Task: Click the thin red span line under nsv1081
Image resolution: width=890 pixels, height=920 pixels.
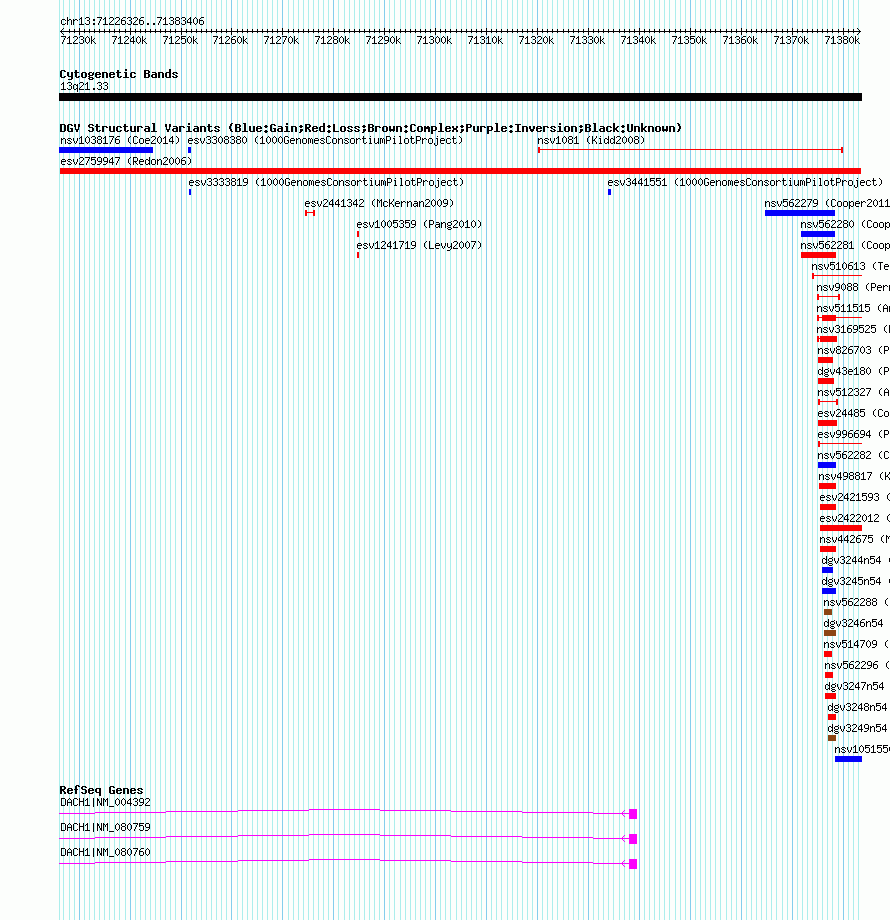Action: click(x=691, y=150)
